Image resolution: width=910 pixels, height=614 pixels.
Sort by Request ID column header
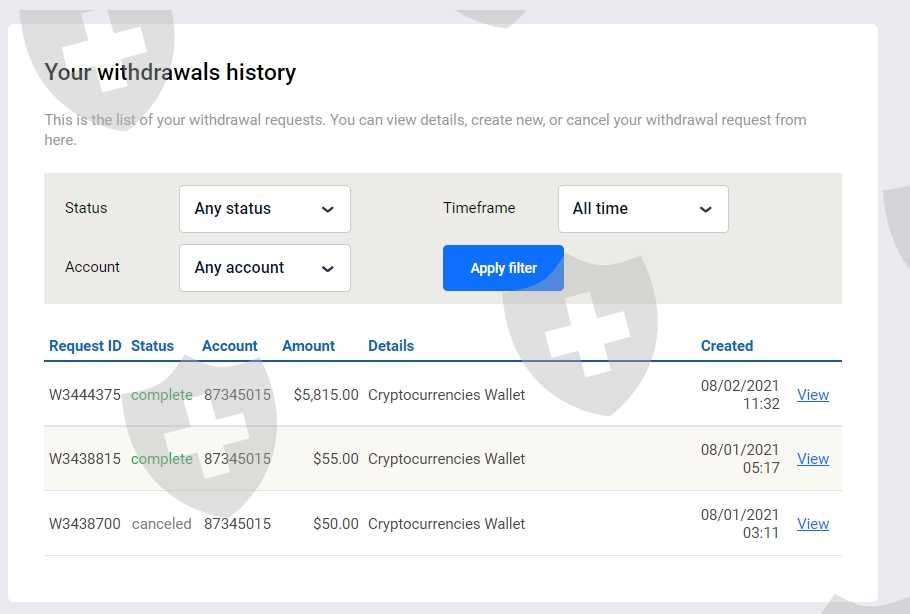point(85,346)
